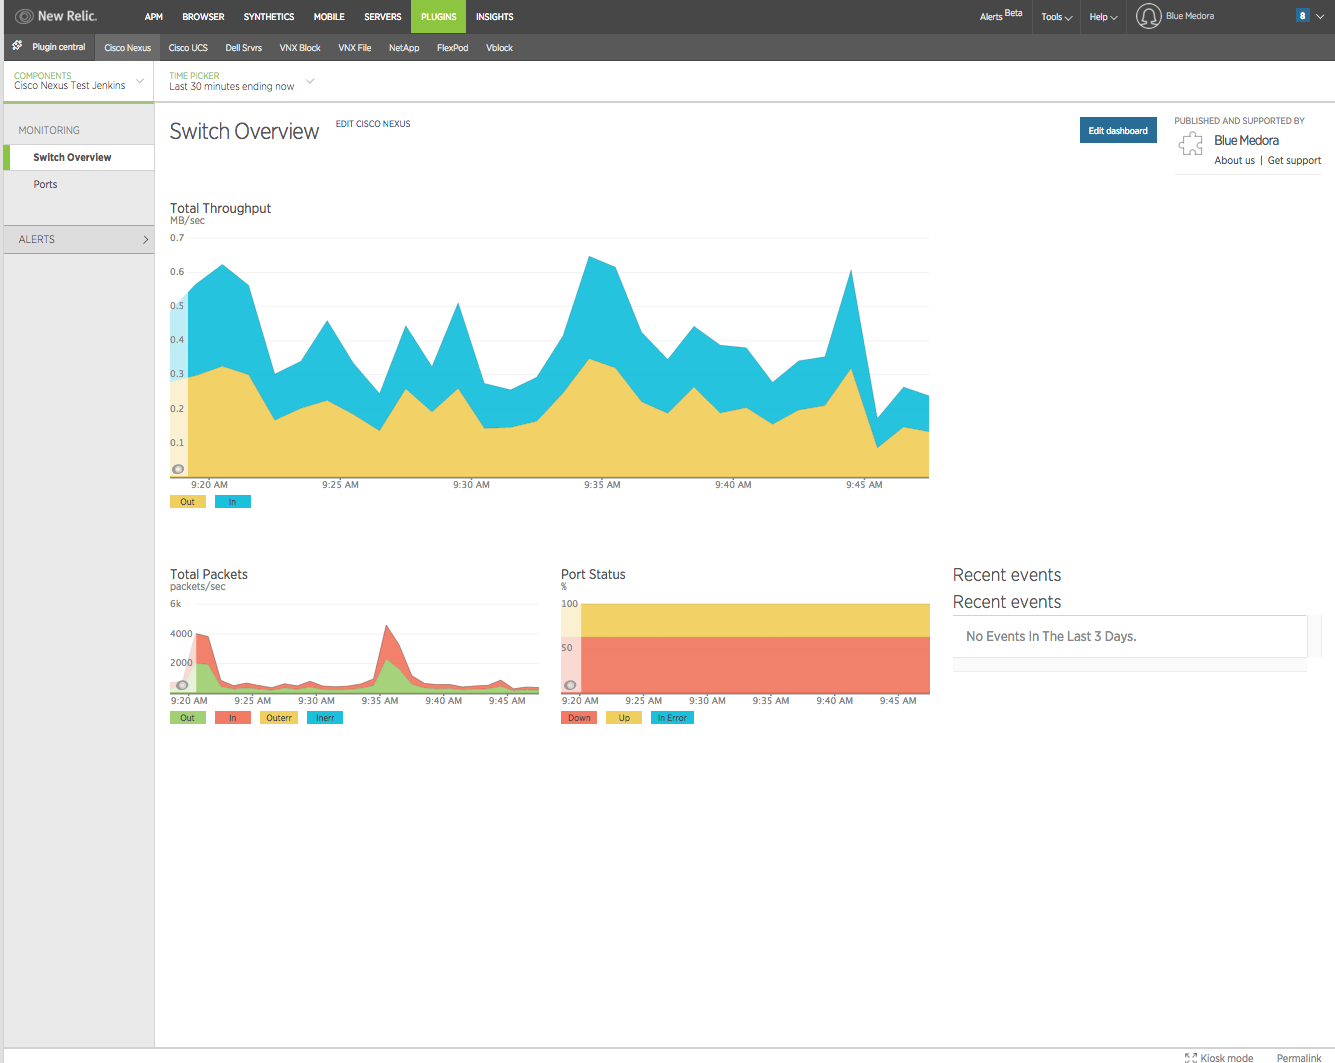This screenshot has height=1063, width=1335.
Task: Click the EDIT CISCO NEXUS link
Action: point(373,124)
